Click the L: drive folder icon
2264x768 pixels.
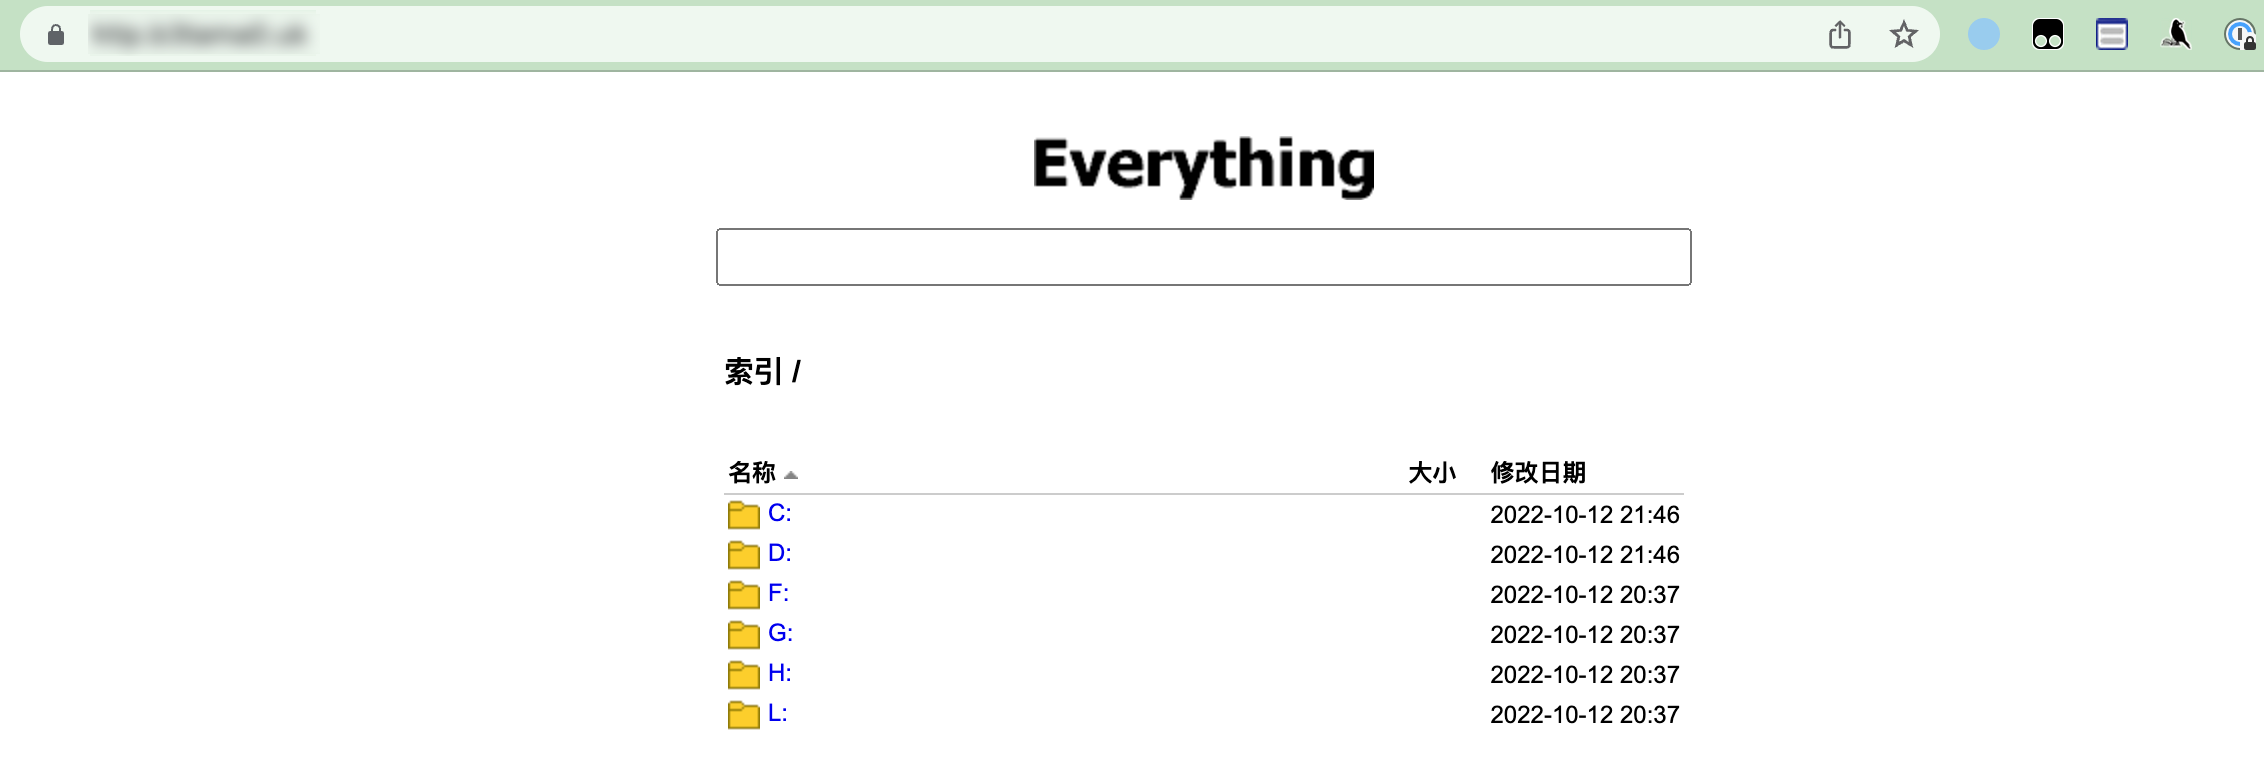pos(743,715)
